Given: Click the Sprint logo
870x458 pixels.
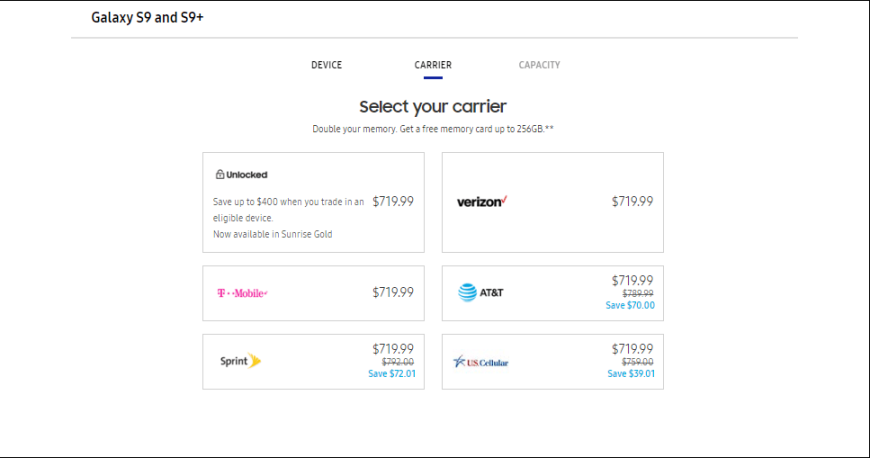Looking at the screenshot, I should click(x=240, y=361).
